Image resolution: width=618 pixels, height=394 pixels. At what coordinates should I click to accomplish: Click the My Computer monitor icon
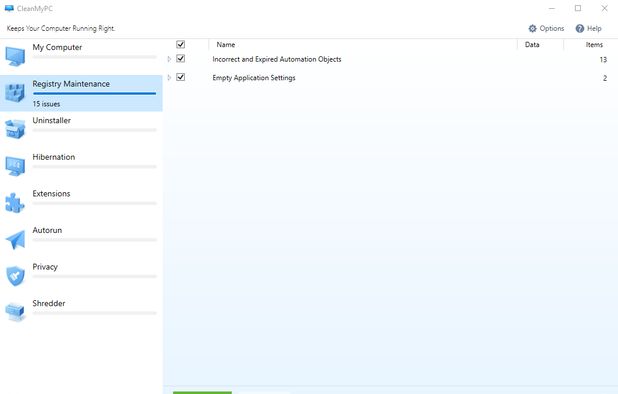(x=15, y=56)
